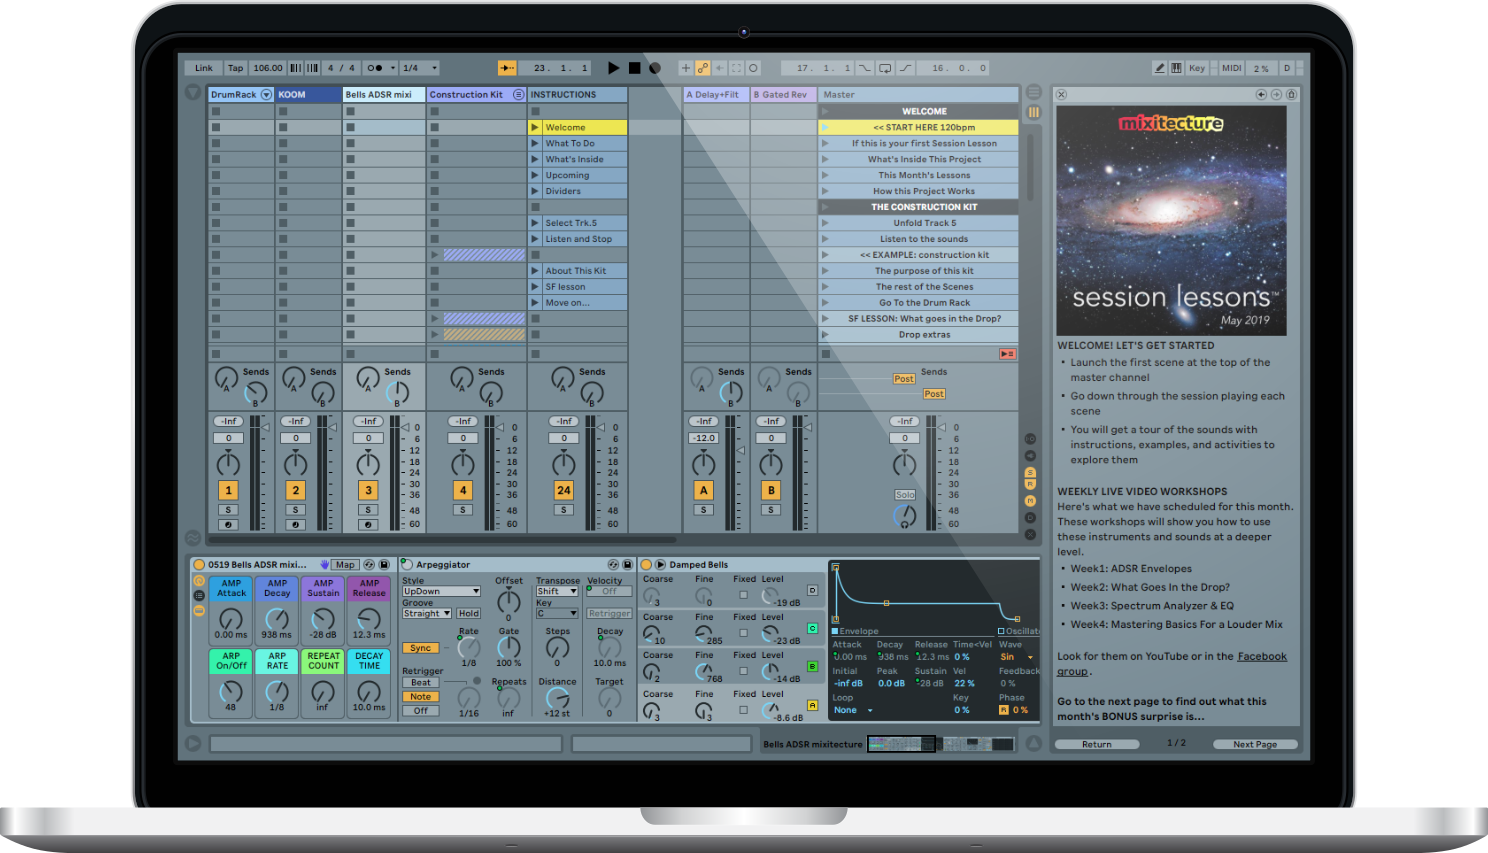This screenshot has height=853, width=1488.
Task: Enable Draw Mode pencil icon
Action: (1159, 68)
